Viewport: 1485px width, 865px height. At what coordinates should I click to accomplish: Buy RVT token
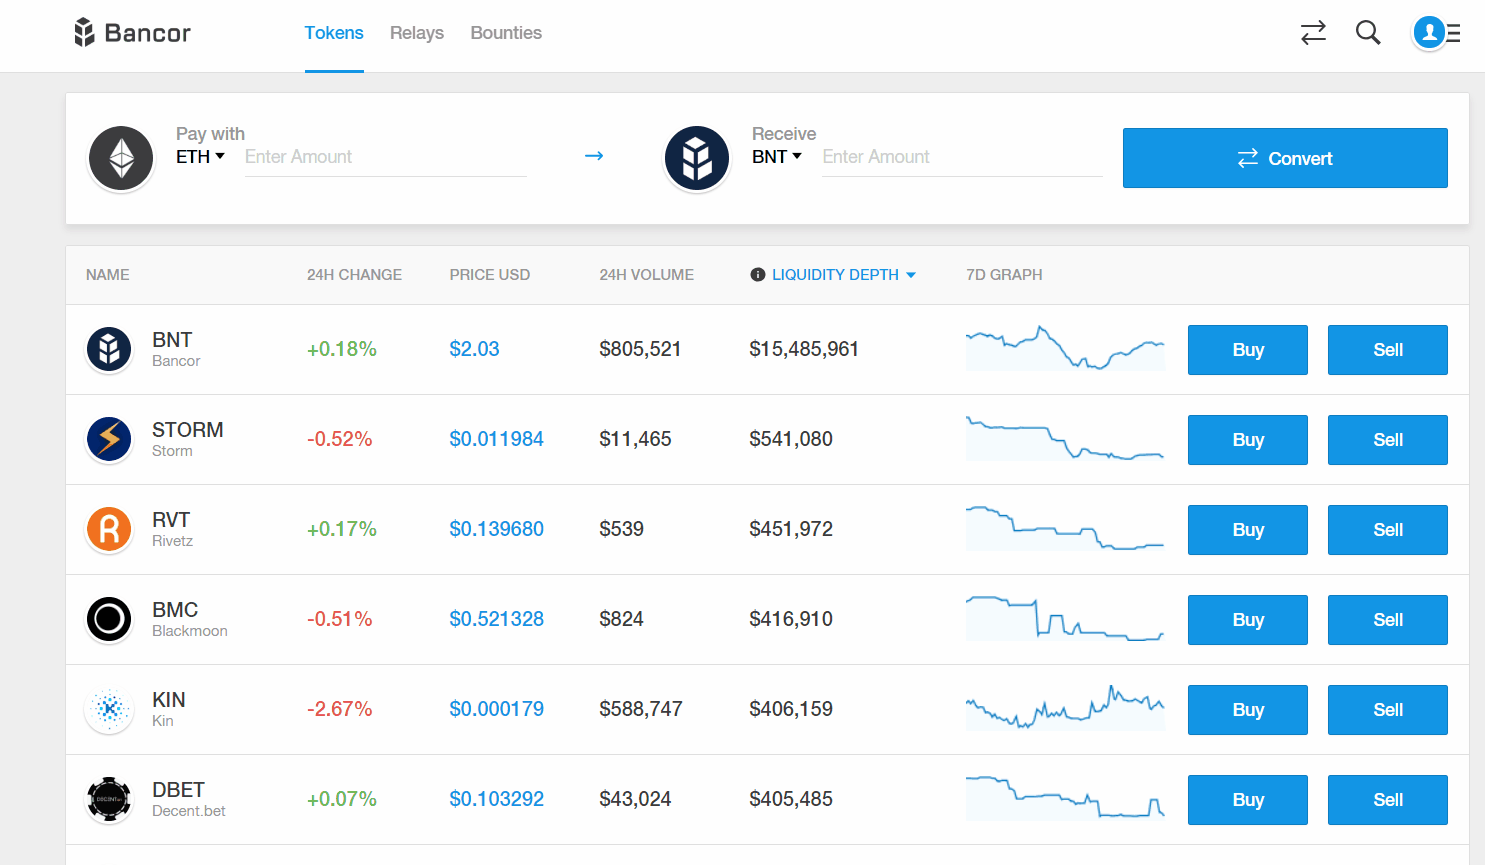click(x=1248, y=530)
